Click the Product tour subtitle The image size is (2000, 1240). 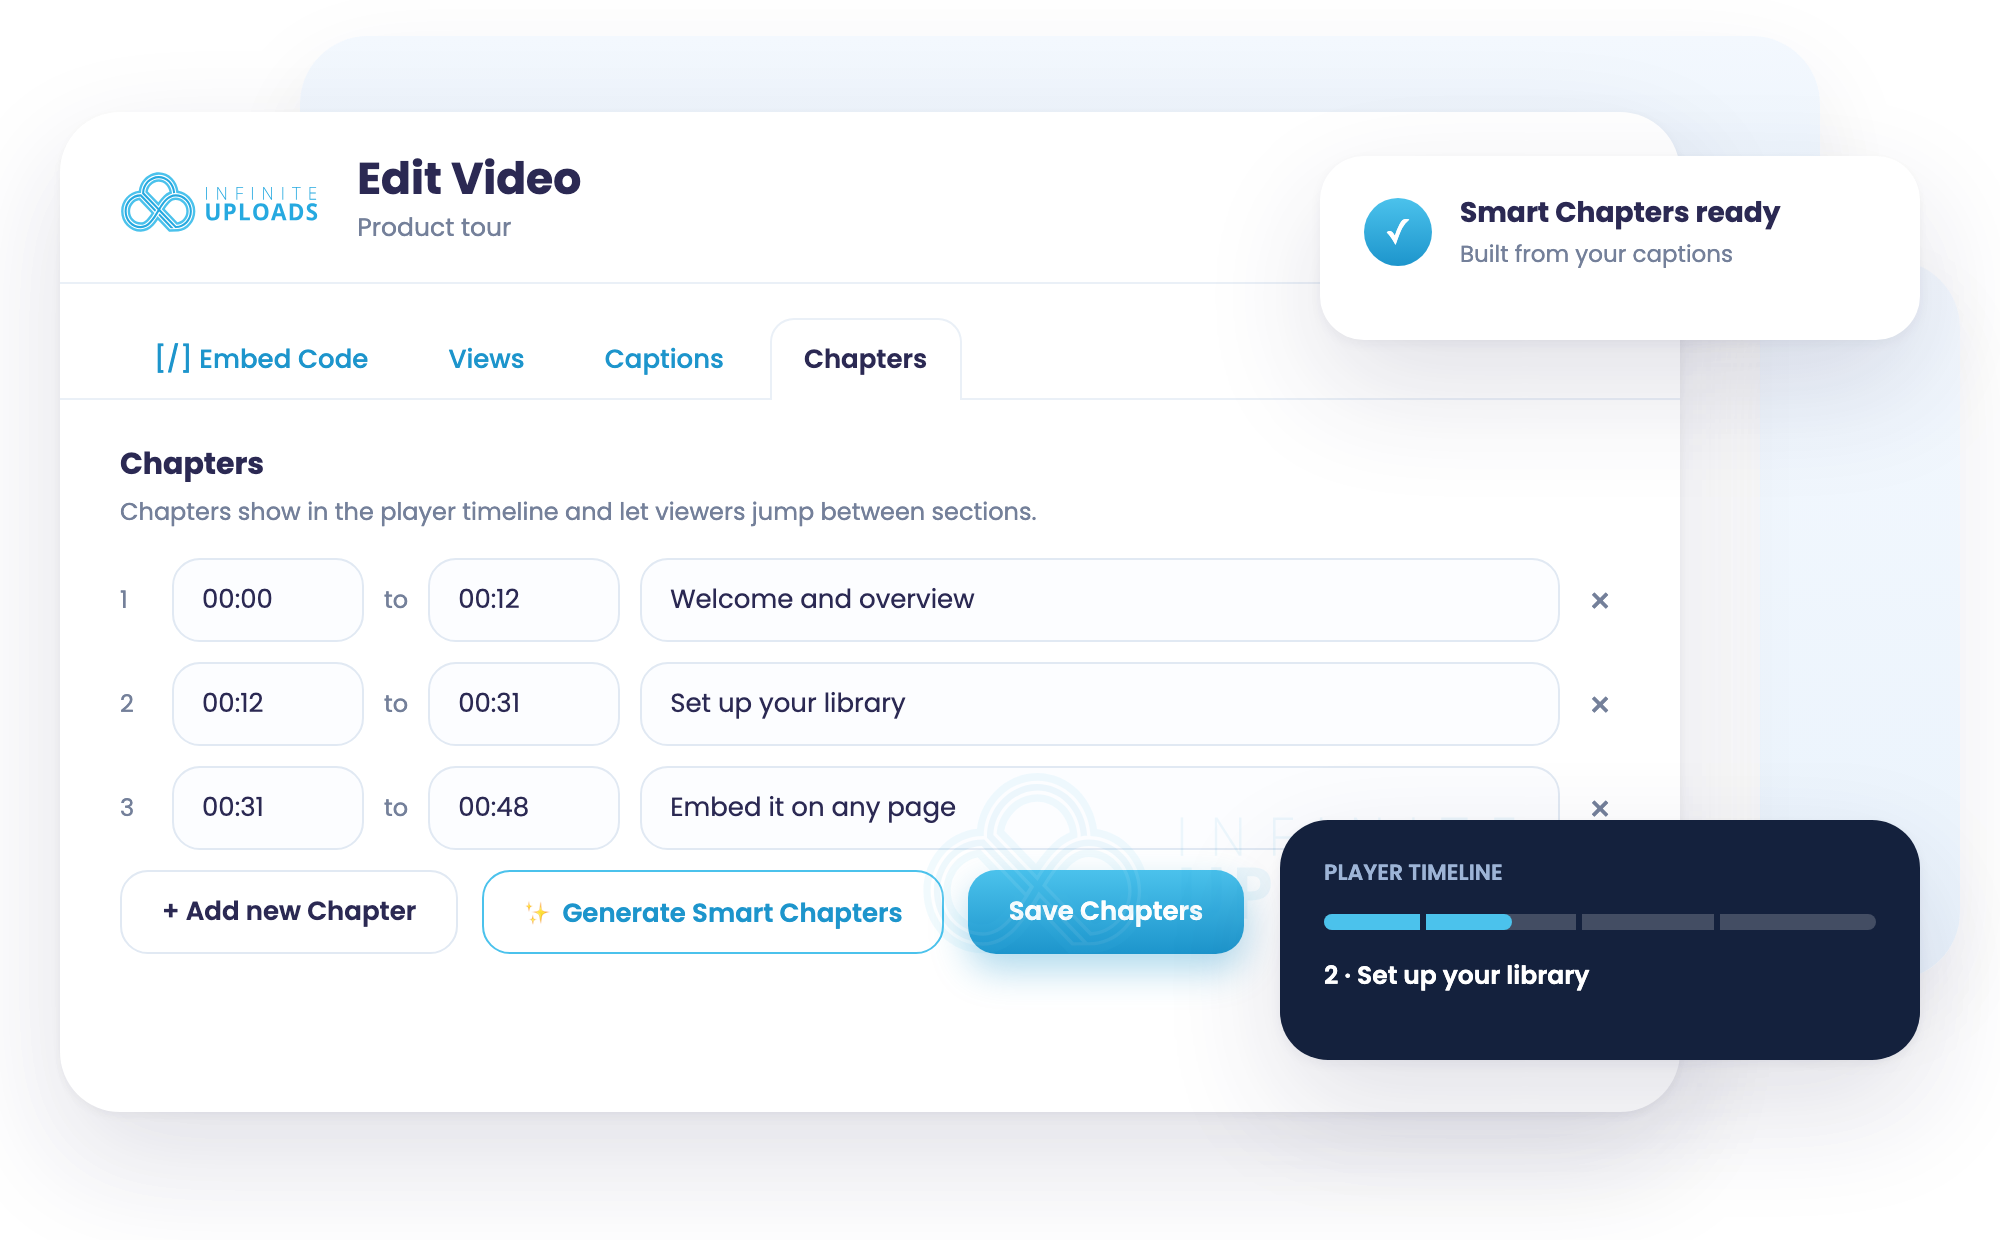point(434,227)
